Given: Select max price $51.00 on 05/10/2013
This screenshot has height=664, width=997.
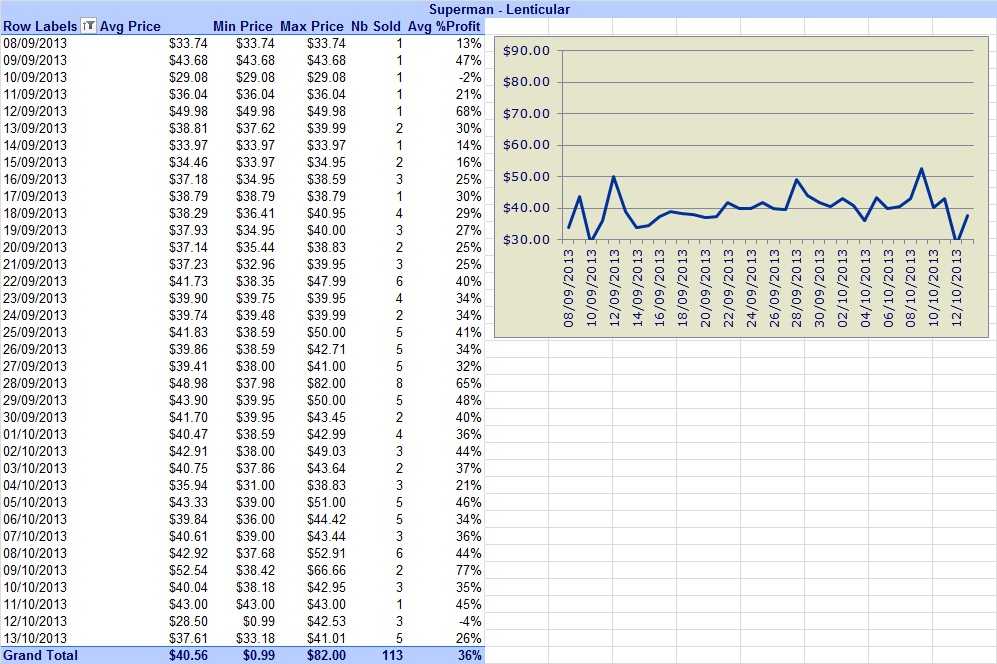Looking at the screenshot, I should click(x=326, y=502).
